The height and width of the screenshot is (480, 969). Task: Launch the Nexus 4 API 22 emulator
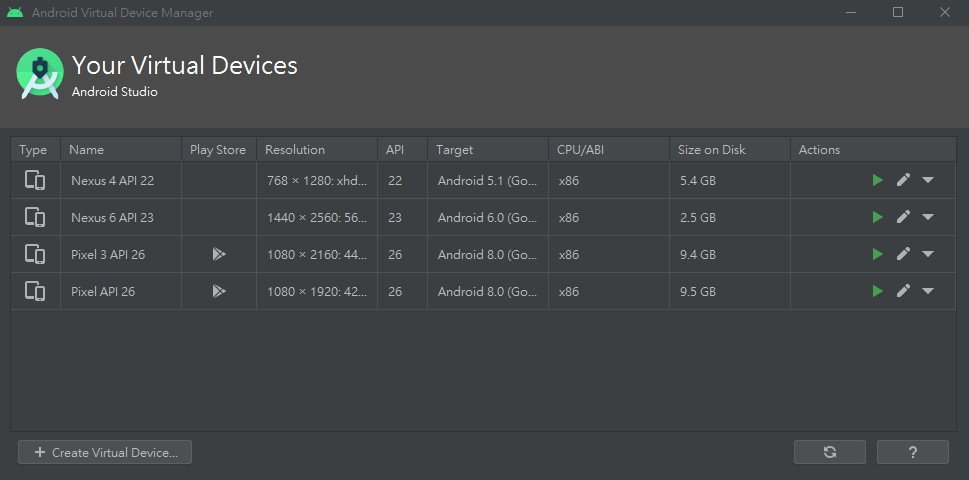pos(877,180)
